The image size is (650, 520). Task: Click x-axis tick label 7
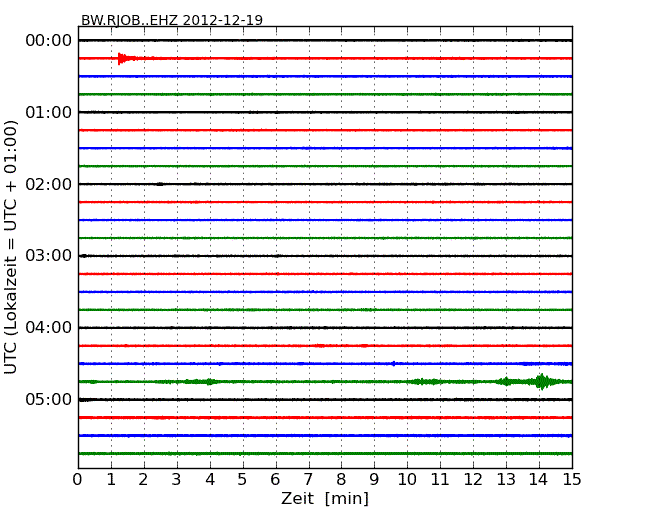(x=308, y=479)
